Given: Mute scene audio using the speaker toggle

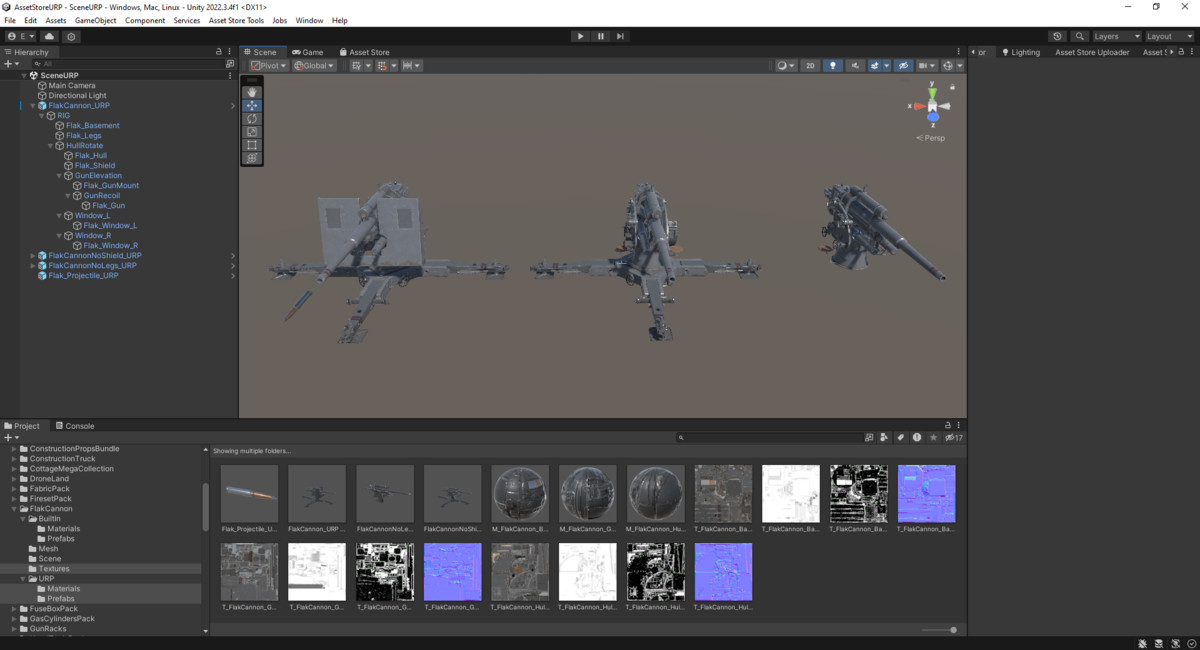Looking at the screenshot, I should pyautogui.click(x=856, y=65).
